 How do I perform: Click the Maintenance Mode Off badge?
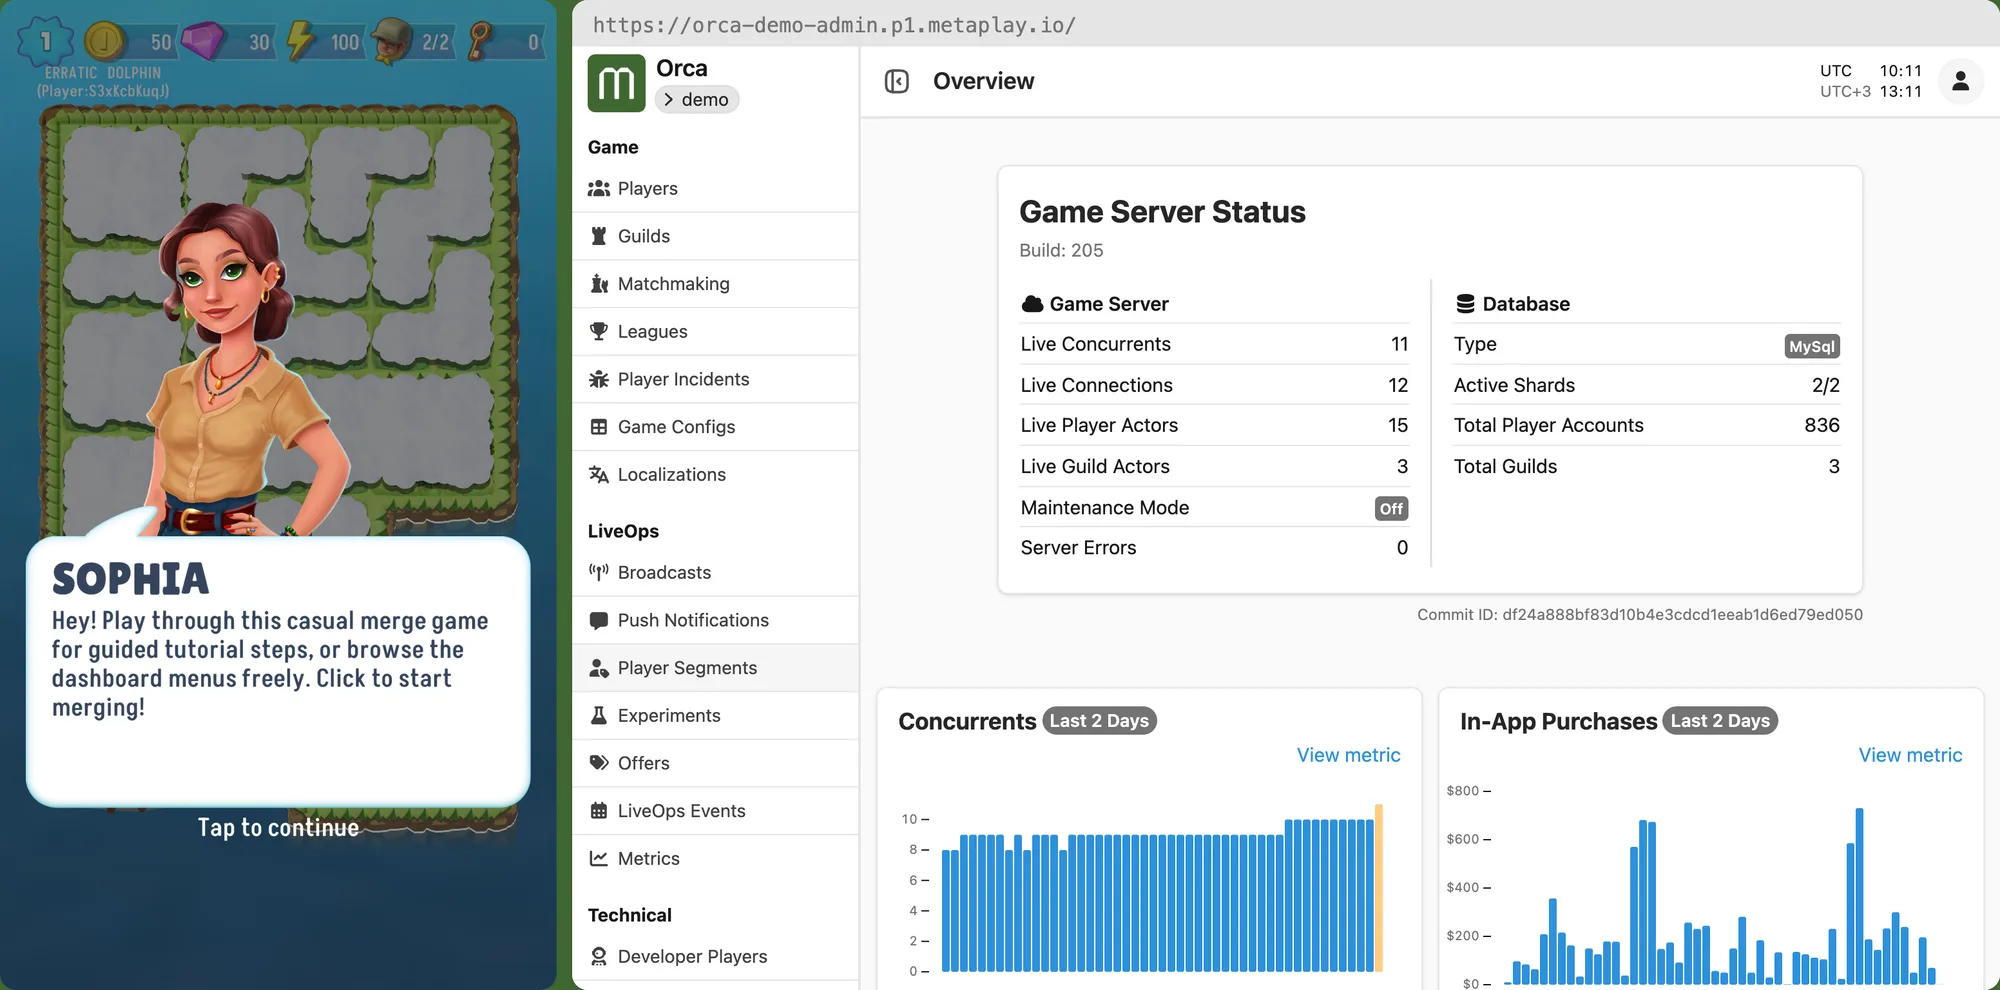coord(1391,509)
